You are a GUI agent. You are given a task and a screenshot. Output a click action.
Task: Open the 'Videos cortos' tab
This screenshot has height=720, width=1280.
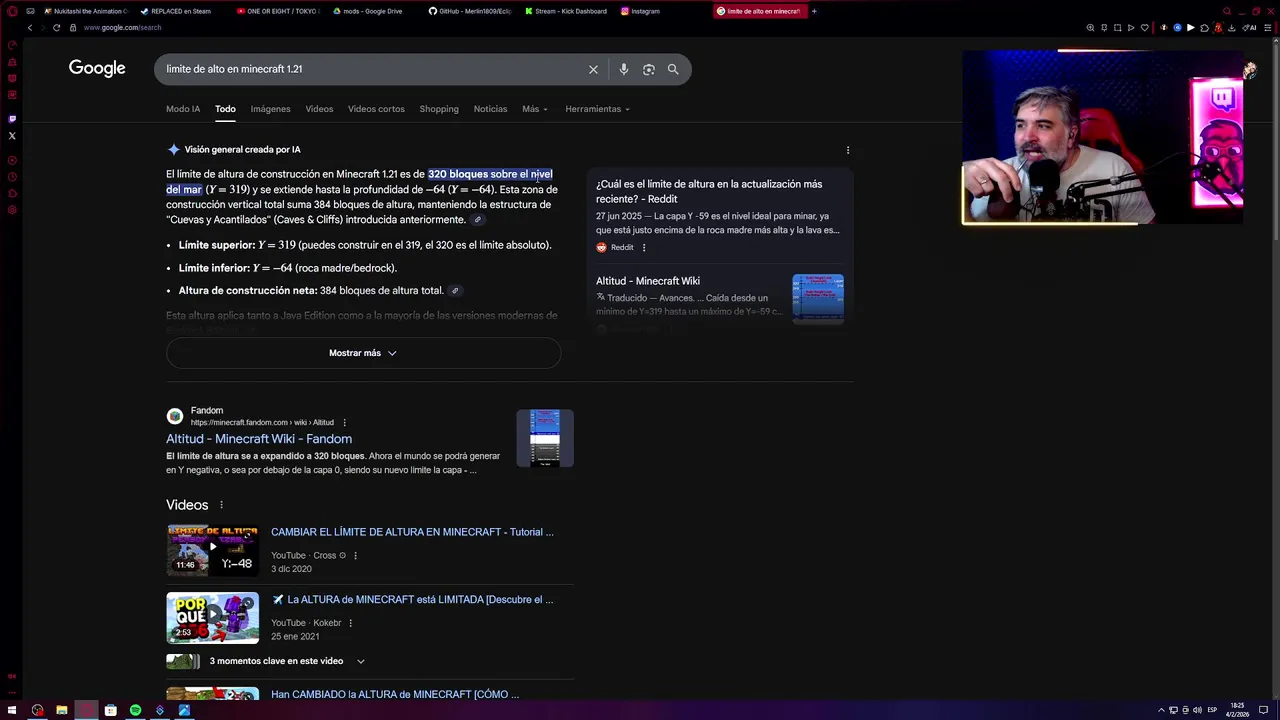point(376,109)
